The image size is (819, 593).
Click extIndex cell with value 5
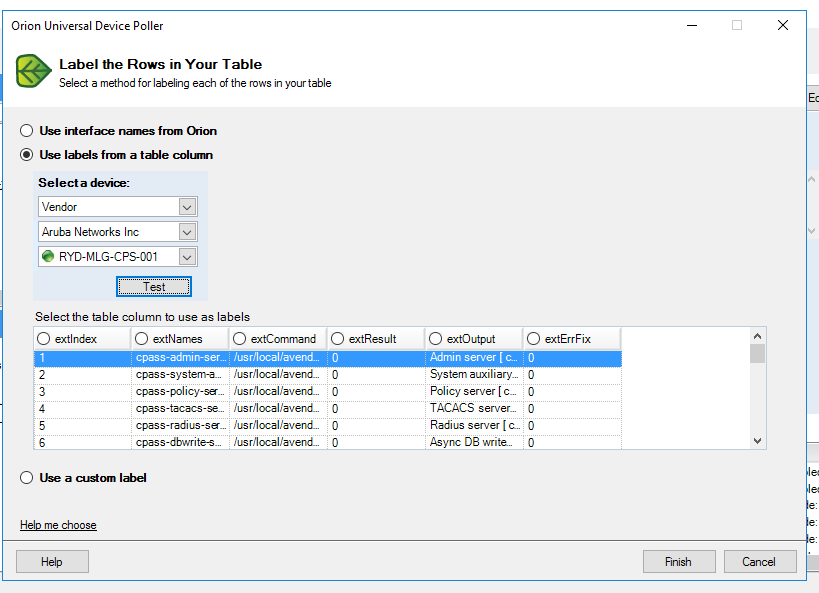pos(83,426)
